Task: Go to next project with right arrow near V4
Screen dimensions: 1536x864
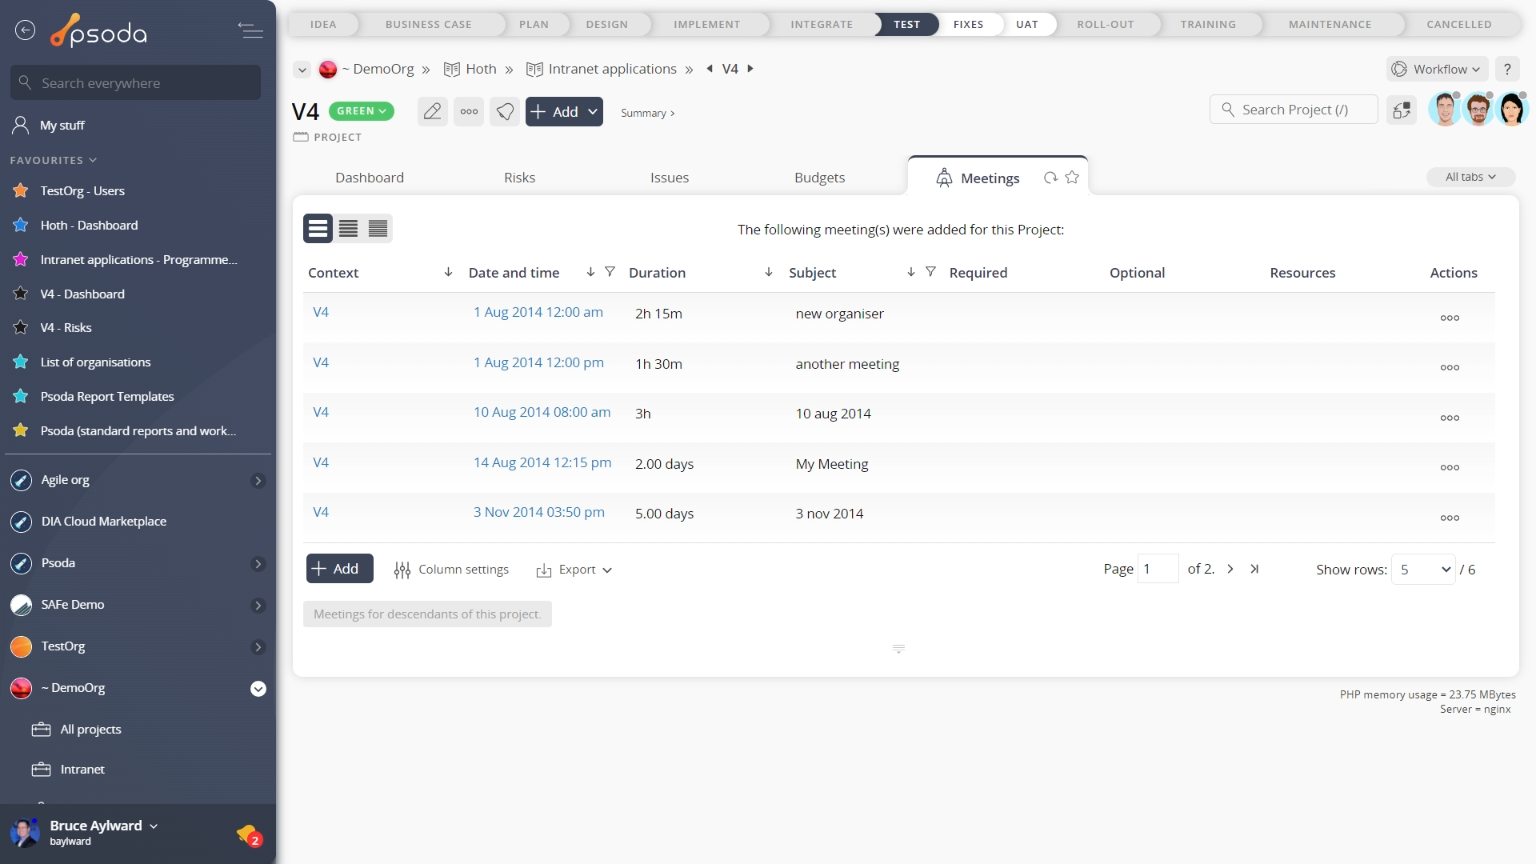Action: point(751,69)
